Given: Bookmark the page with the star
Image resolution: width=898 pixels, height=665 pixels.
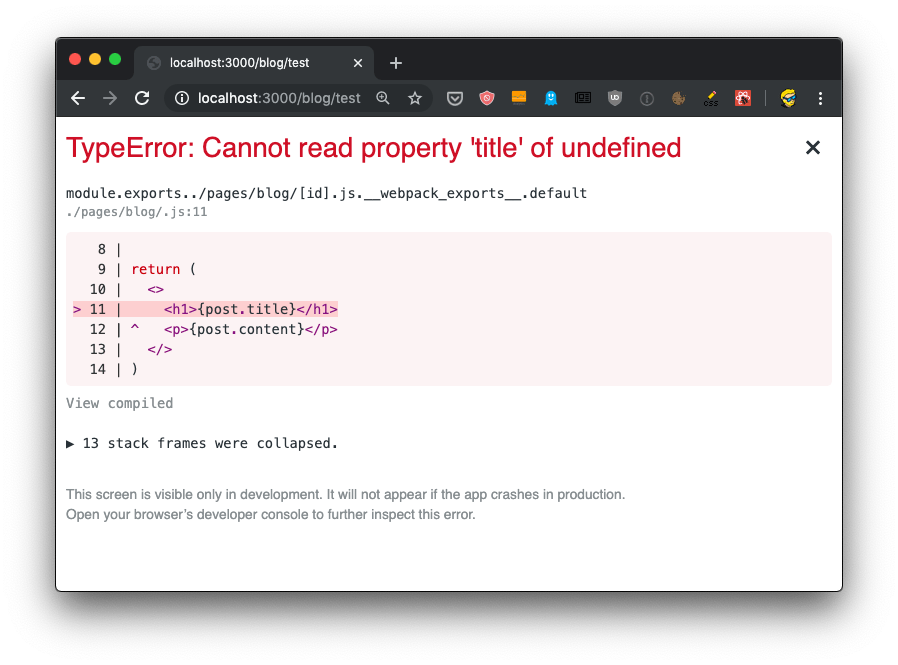Looking at the screenshot, I should 415,98.
